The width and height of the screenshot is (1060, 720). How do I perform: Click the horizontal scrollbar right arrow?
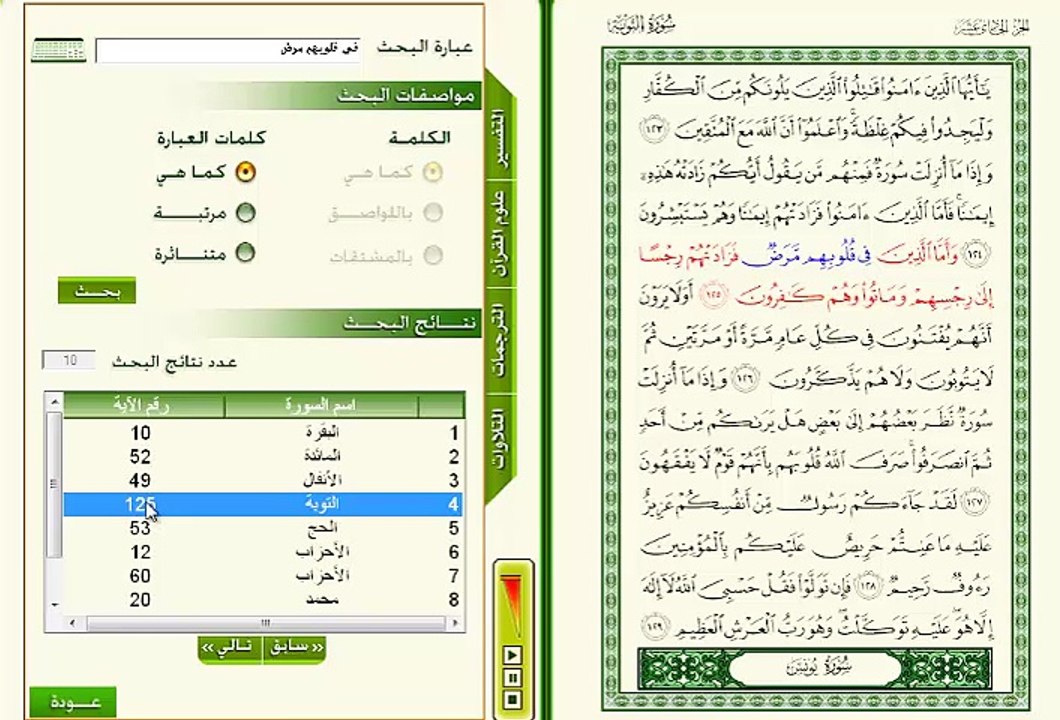click(x=456, y=623)
